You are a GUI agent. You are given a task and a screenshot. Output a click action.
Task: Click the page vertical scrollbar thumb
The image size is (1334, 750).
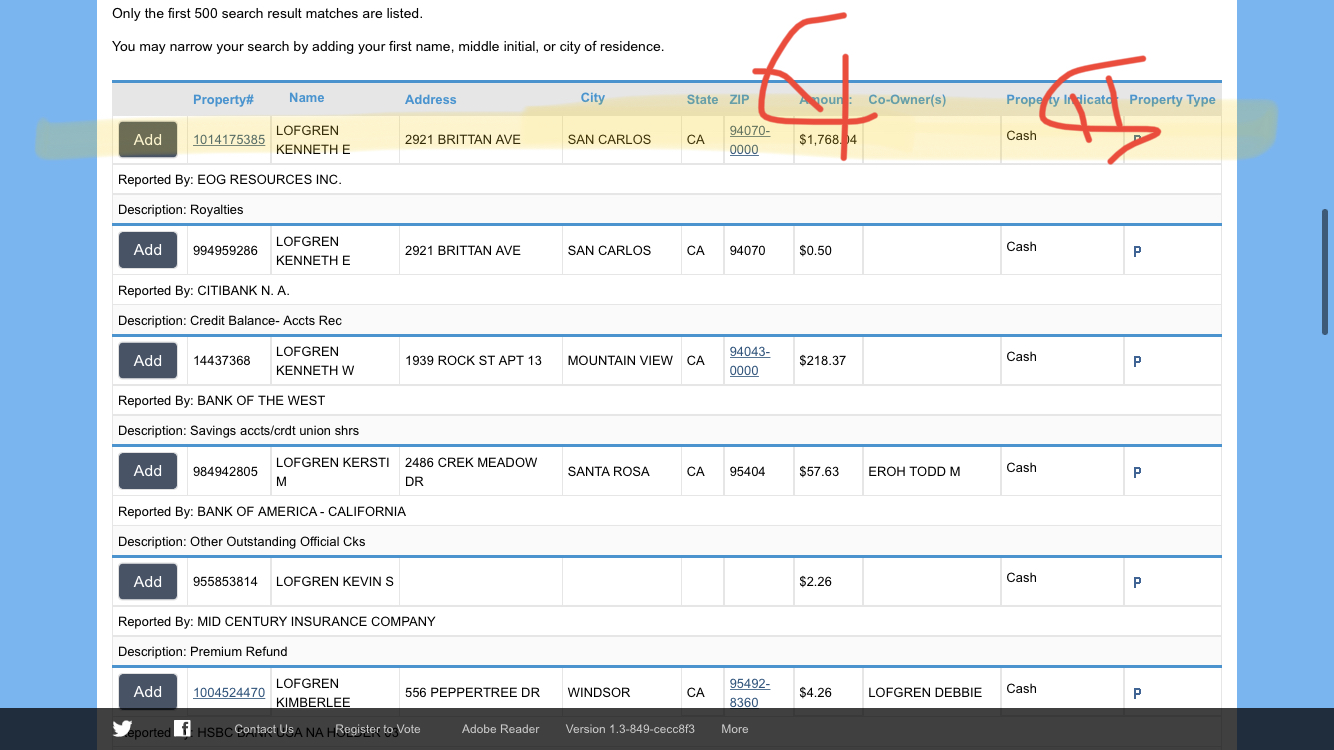[1325, 271]
